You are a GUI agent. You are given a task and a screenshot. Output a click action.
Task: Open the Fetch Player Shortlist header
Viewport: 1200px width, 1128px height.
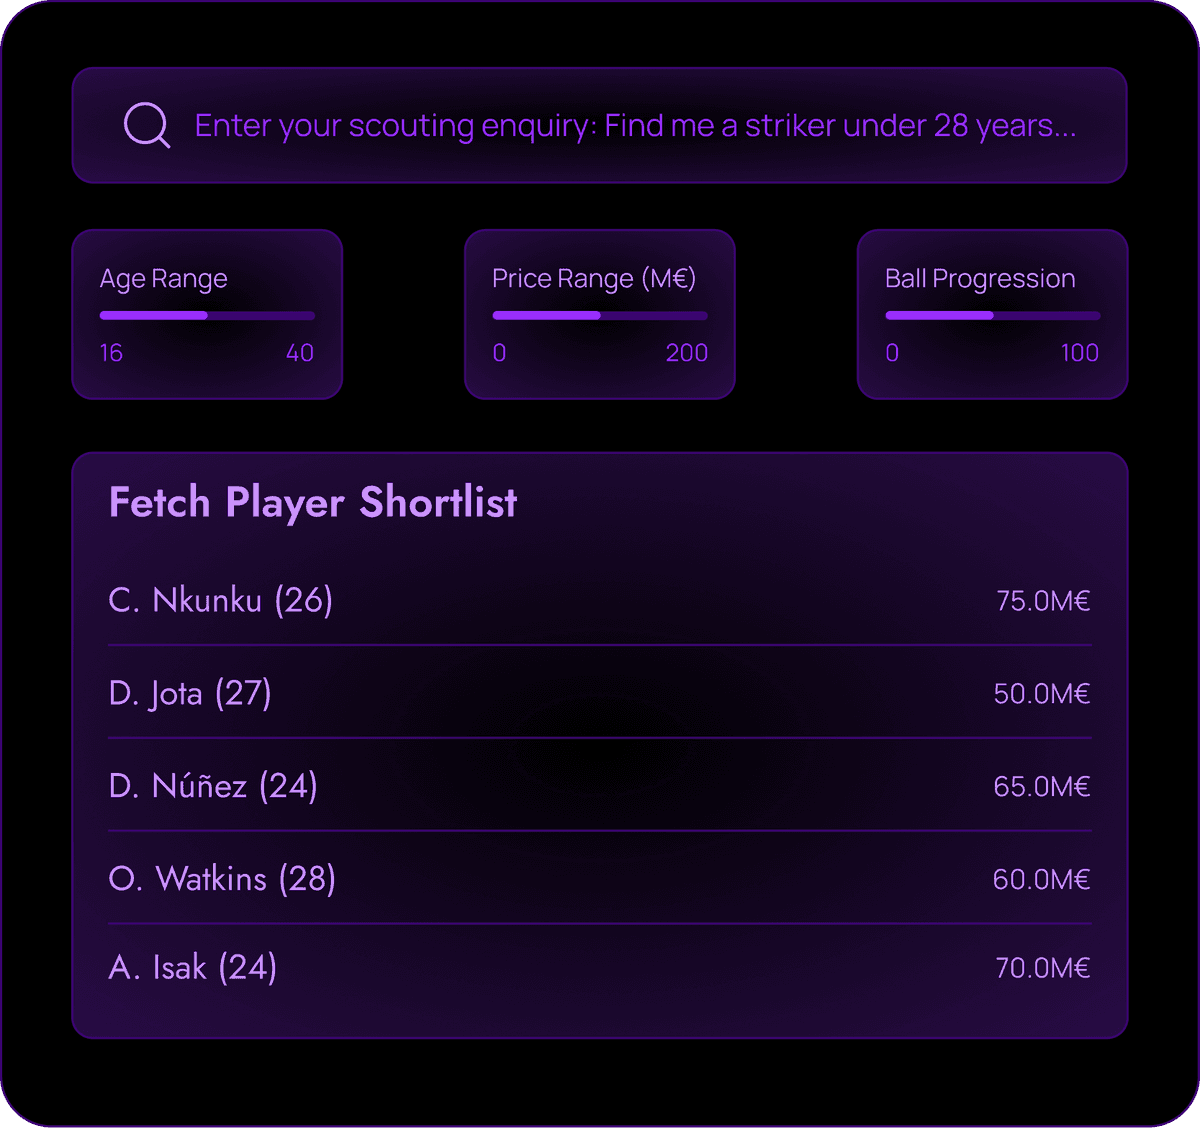312,503
